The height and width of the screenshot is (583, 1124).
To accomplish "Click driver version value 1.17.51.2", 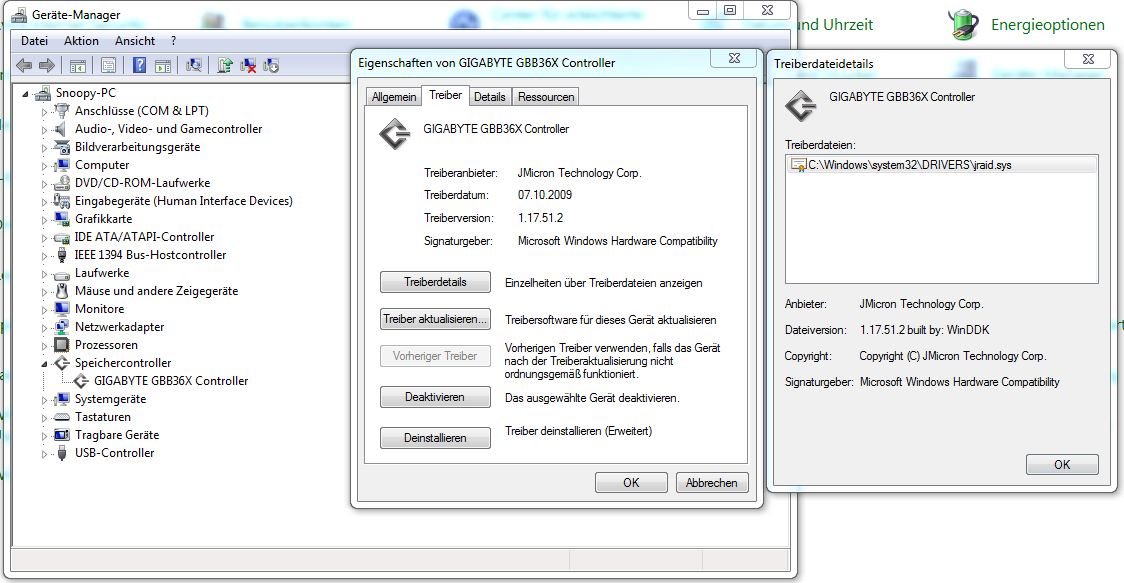I will point(540,218).
